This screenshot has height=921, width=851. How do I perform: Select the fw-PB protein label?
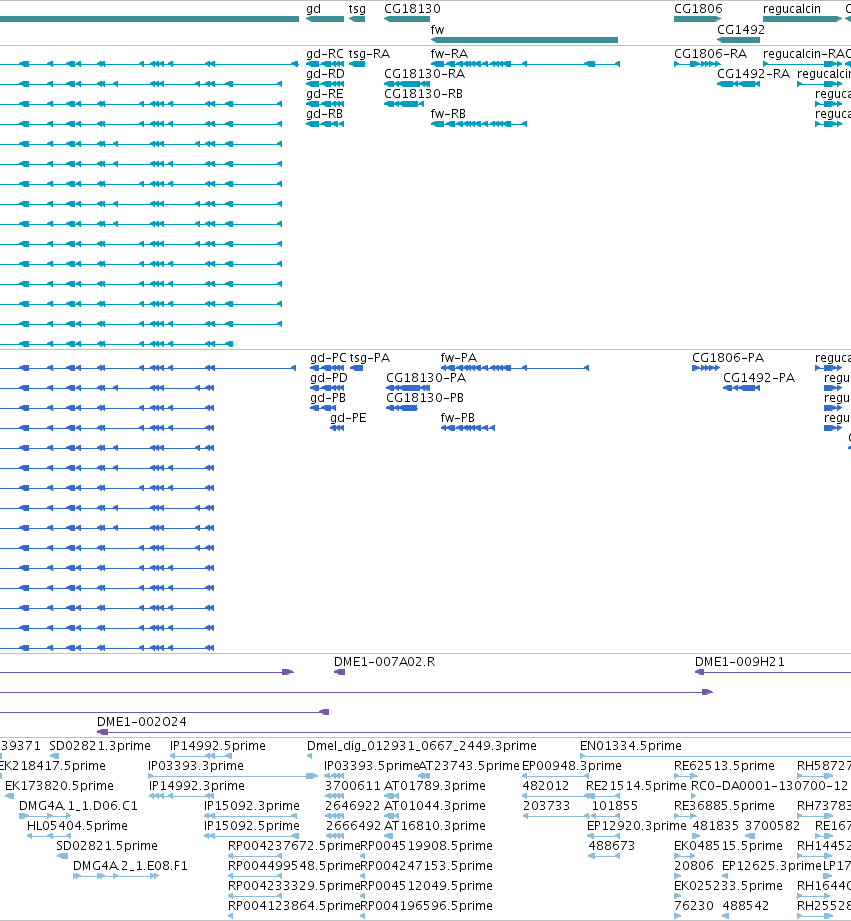[x=458, y=418]
